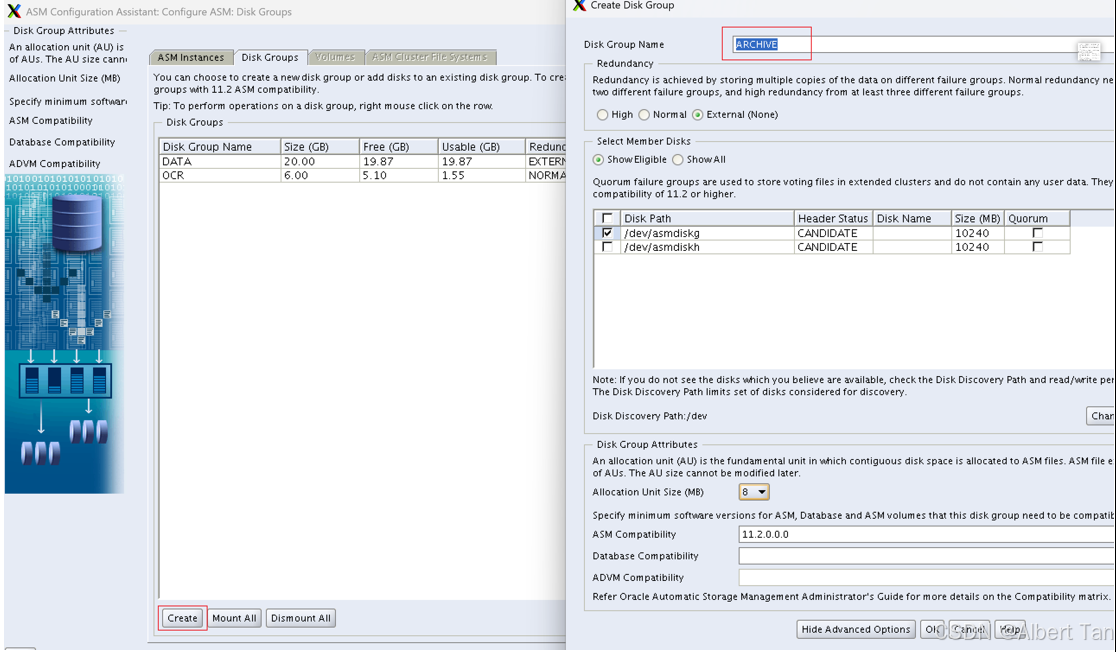Switch to ASM Instances tab
Image resolution: width=1118 pixels, height=652 pixels.
190,57
